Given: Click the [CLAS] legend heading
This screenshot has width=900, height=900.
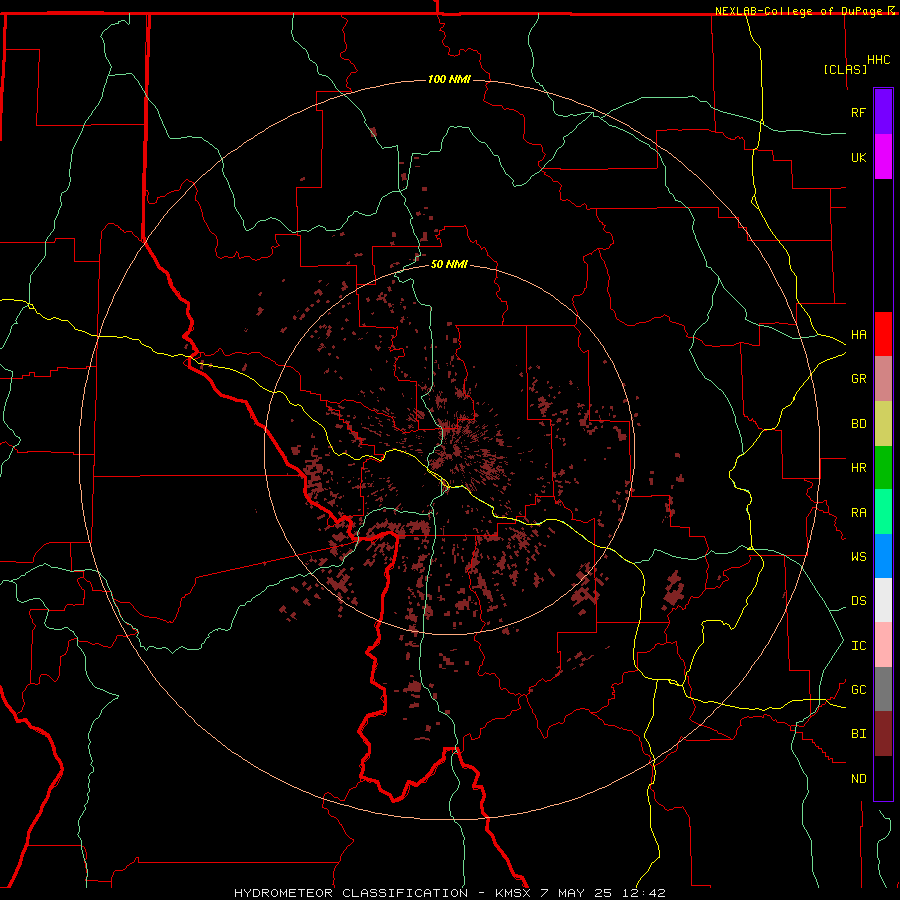Looking at the screenshot, I should [845, 69].
